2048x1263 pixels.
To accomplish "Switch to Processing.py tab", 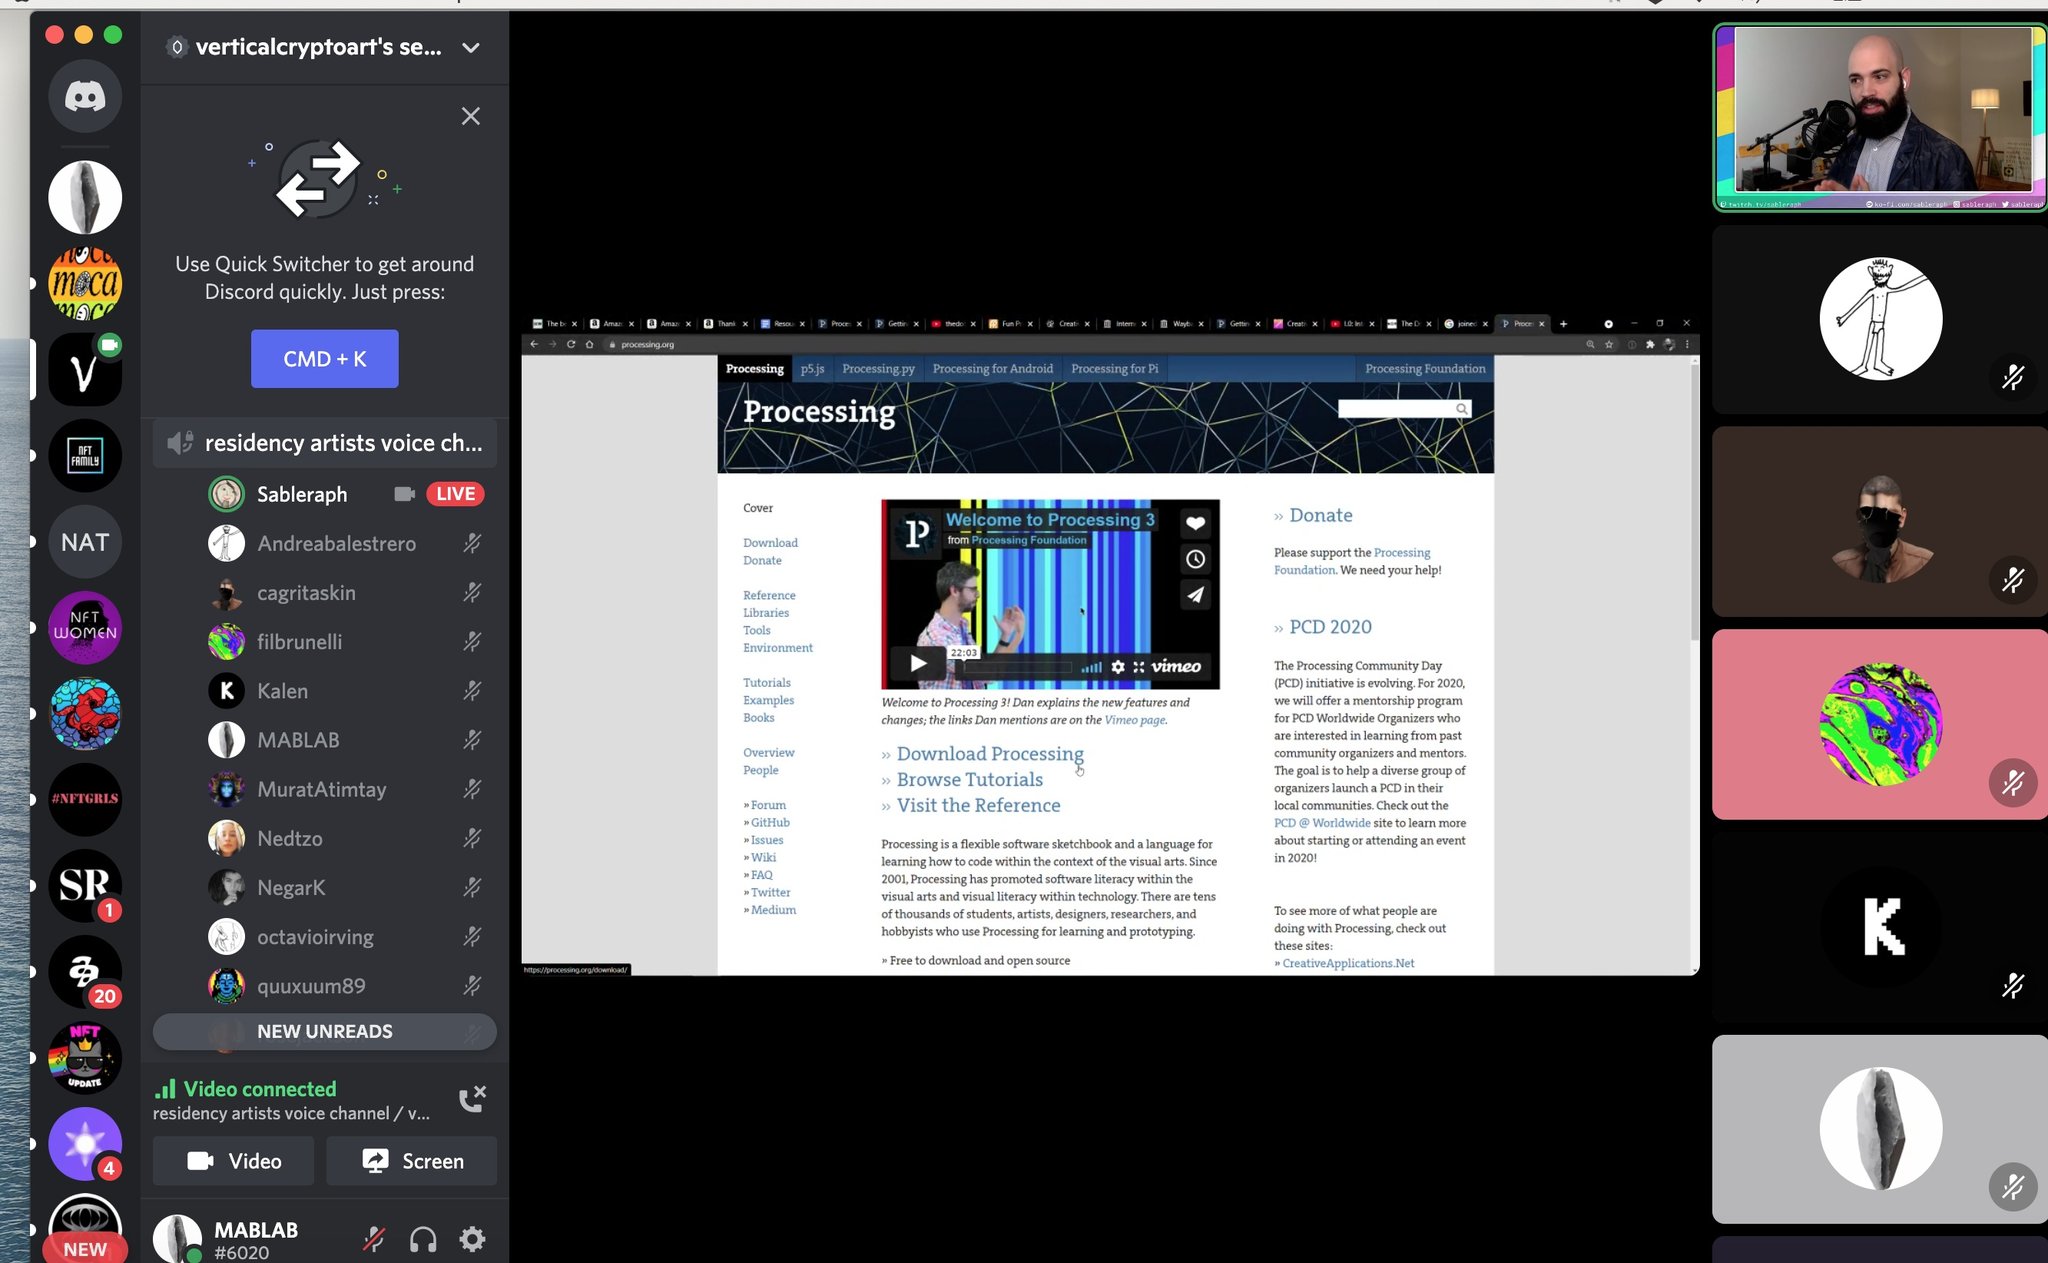I will coord(878,369).
